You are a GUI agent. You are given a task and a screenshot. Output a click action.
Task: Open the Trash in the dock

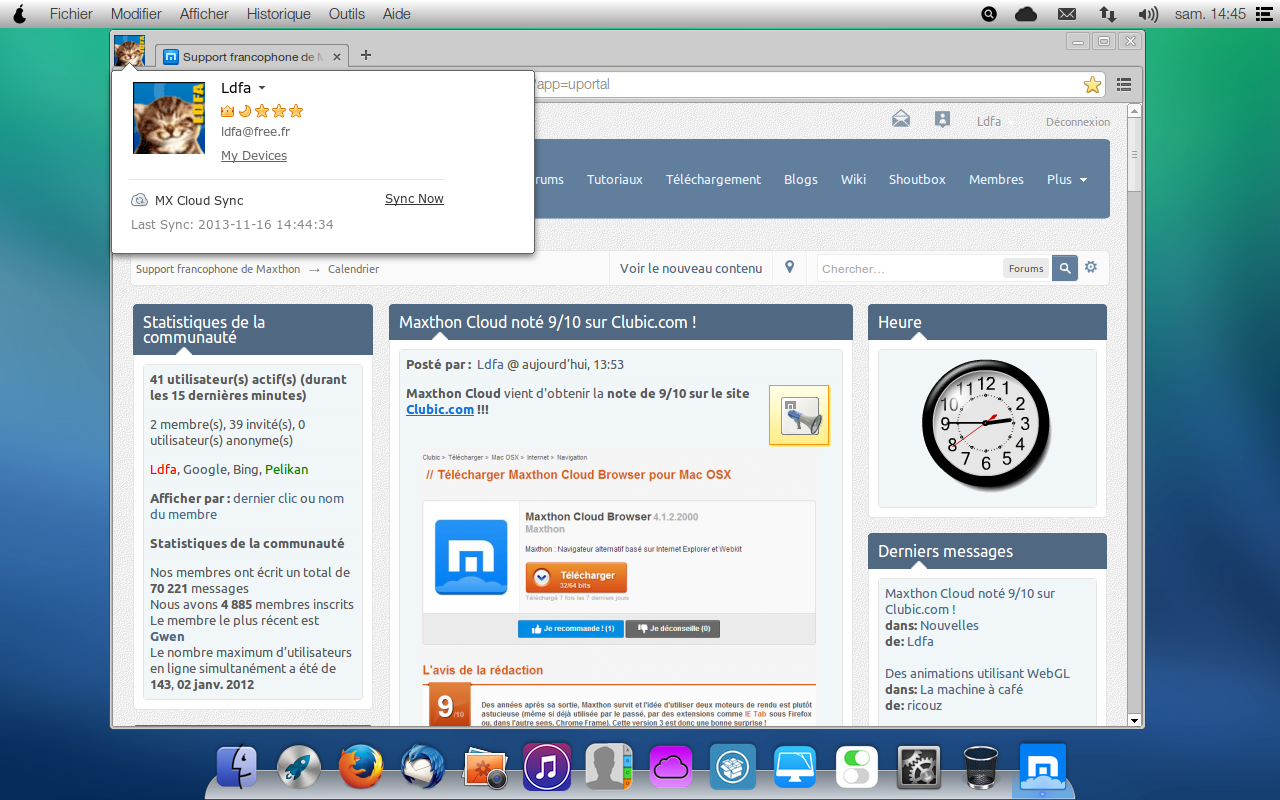coord(981,768)
